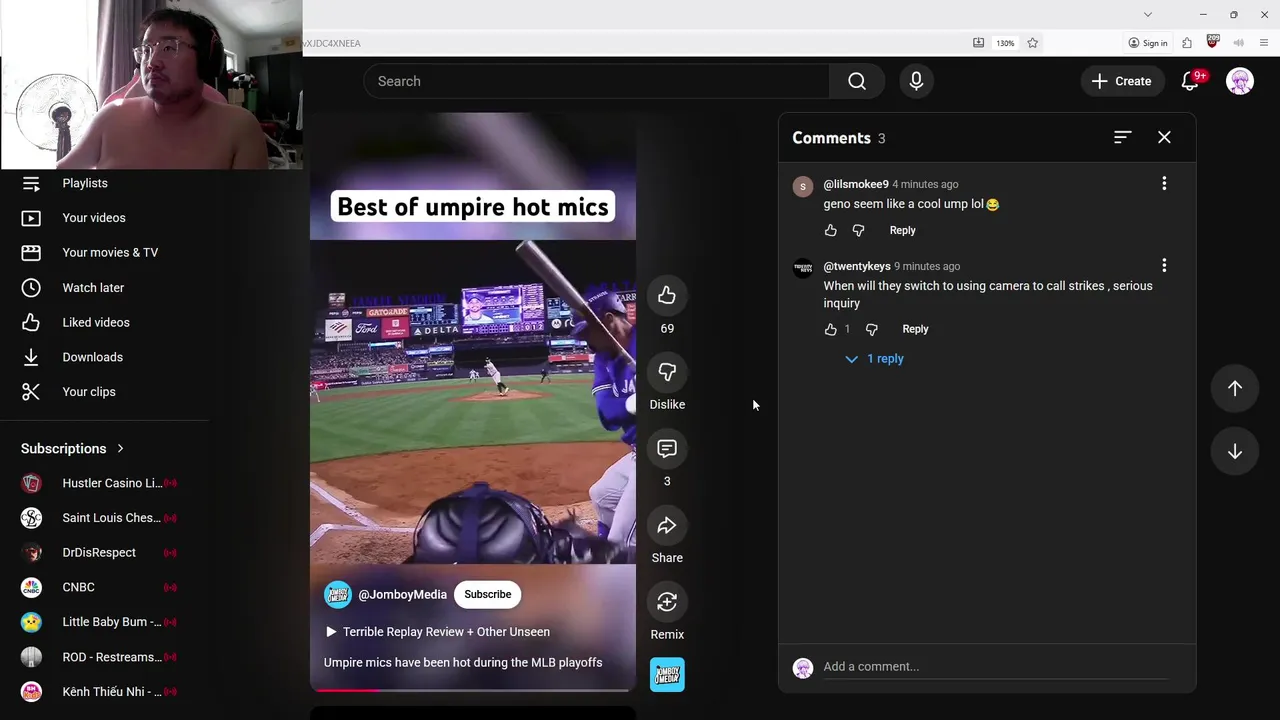The height and width of the screenshot is (720, 1280).
Task: Open browser tab list dropdown arrow
Action: (x=1147, y=14)
